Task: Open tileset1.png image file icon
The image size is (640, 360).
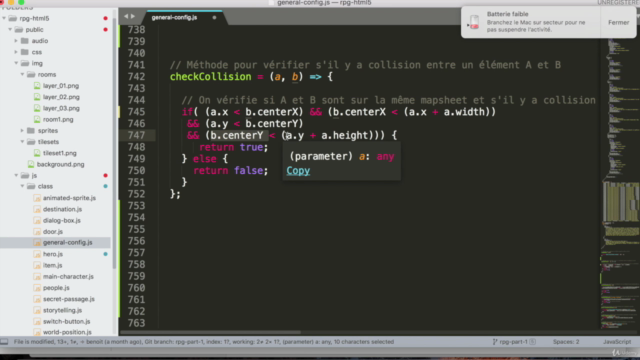Action: [x=37, y=153]
